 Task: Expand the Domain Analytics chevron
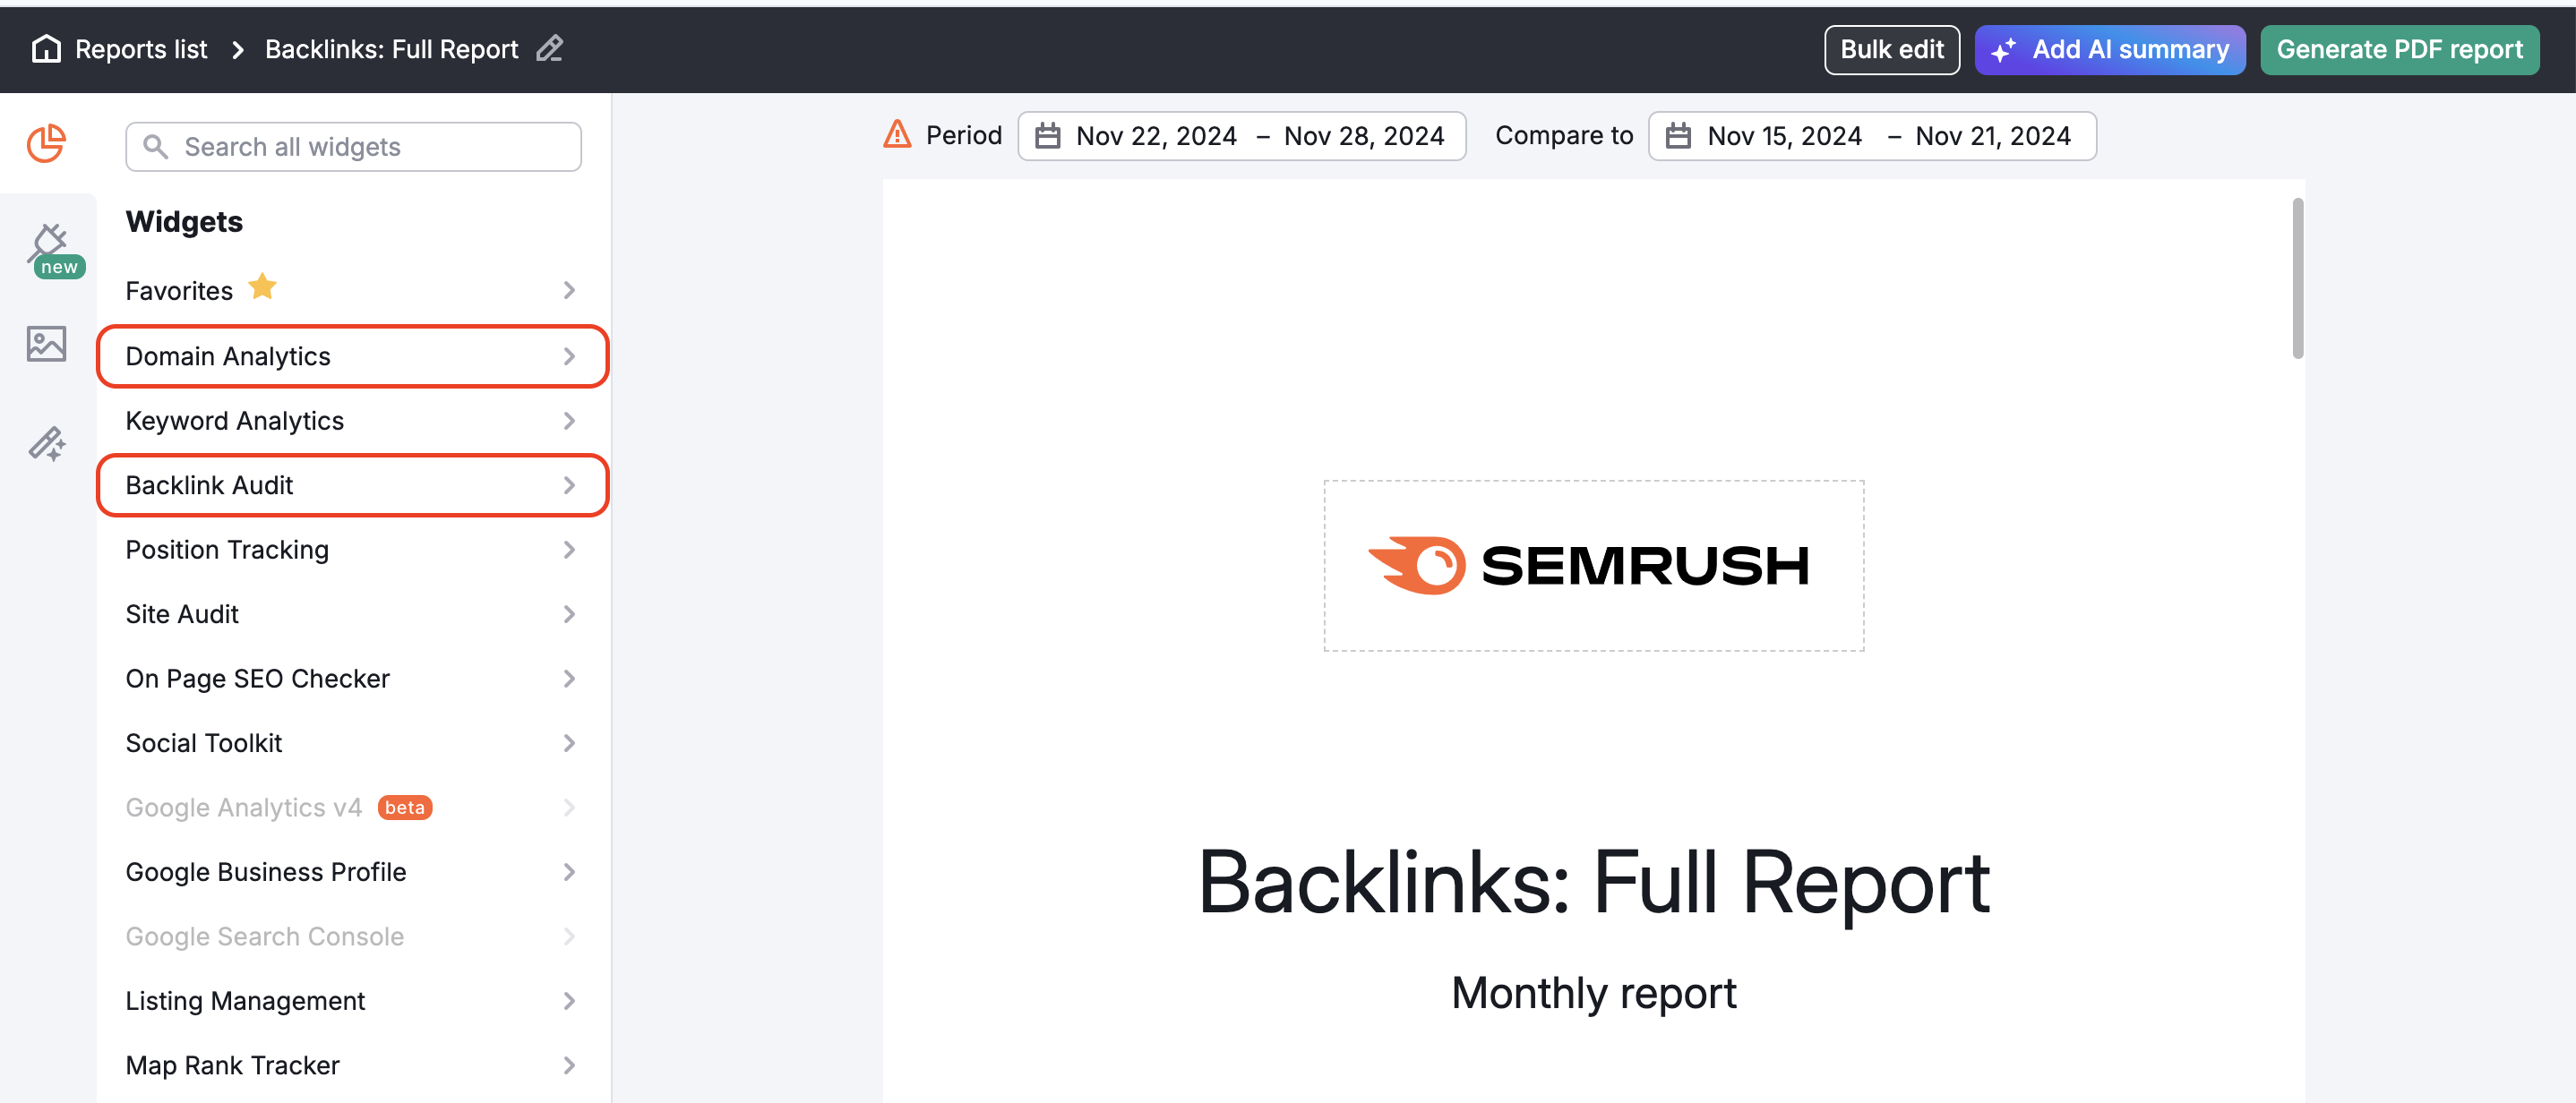pyautogui.click(x=569, y=356)
